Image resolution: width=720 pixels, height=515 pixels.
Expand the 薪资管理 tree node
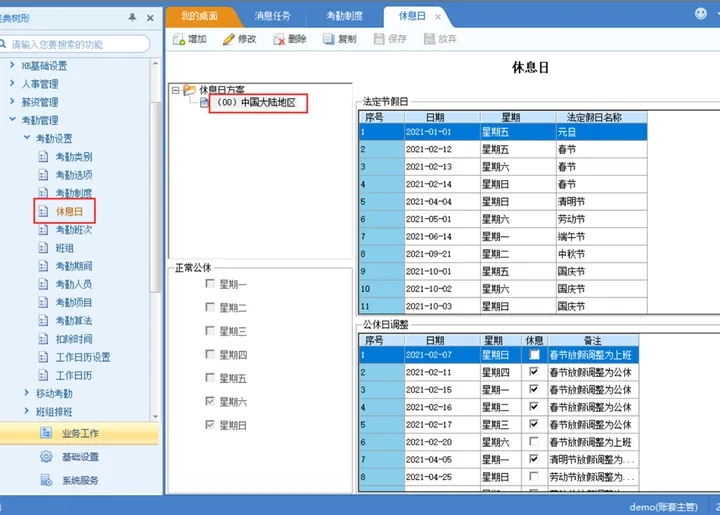pos(12,101)
